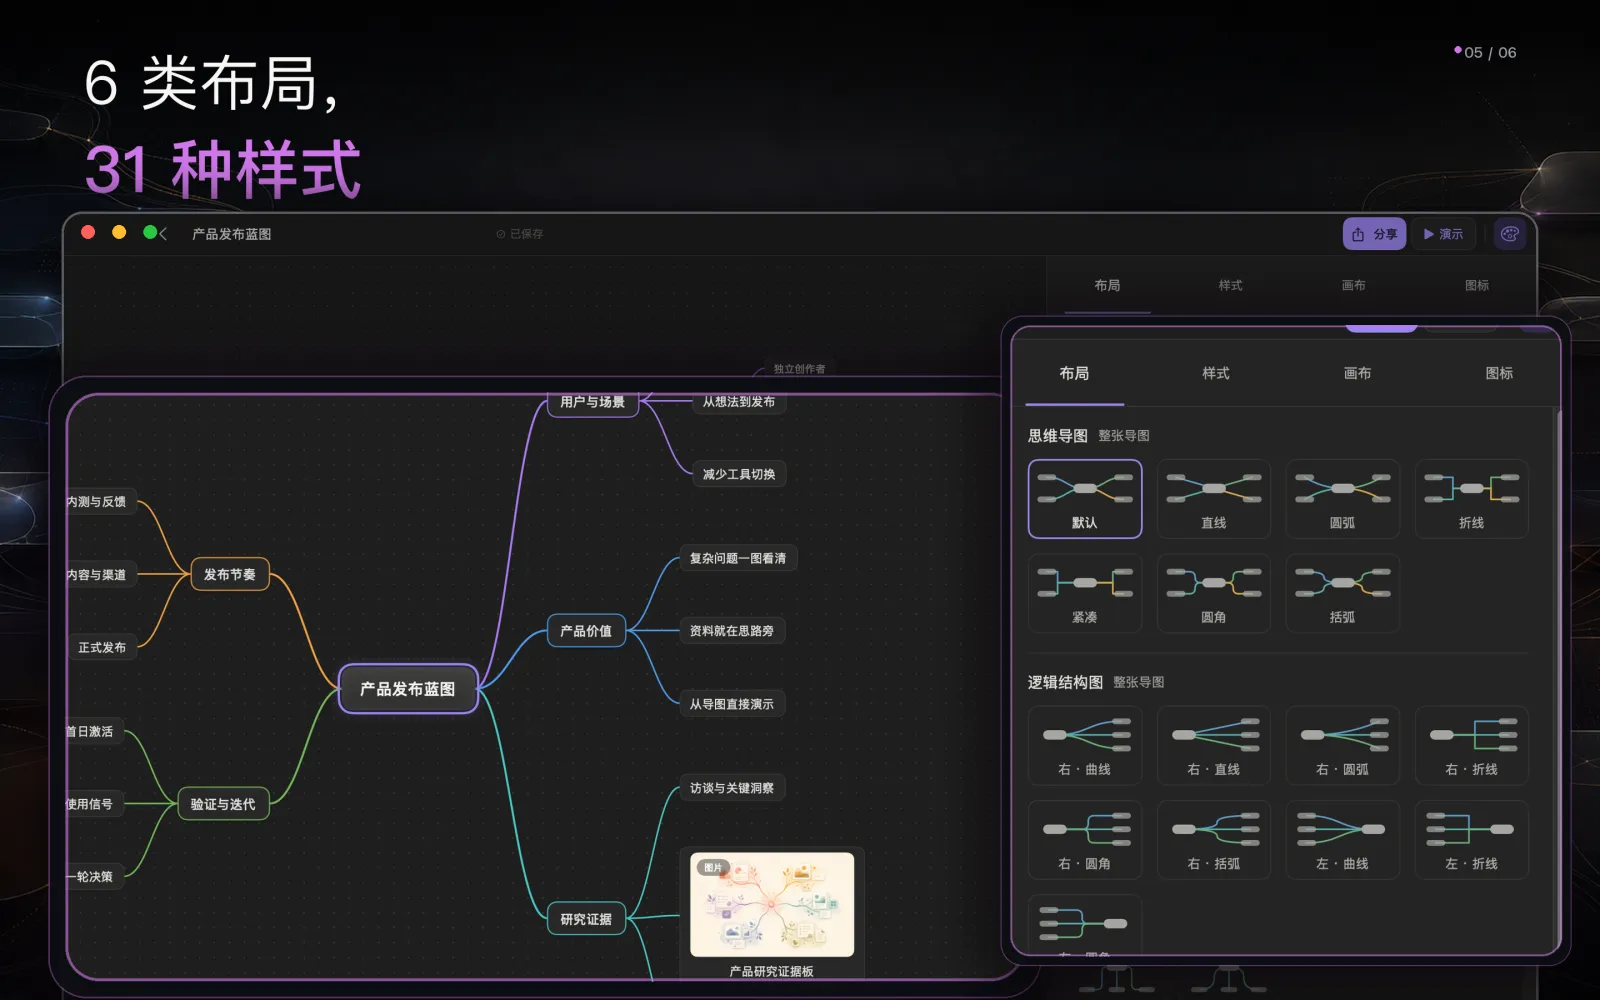1600x1000 pixels.
Task: Select the 验证与迭代 branch node
Action: [223, 804]
